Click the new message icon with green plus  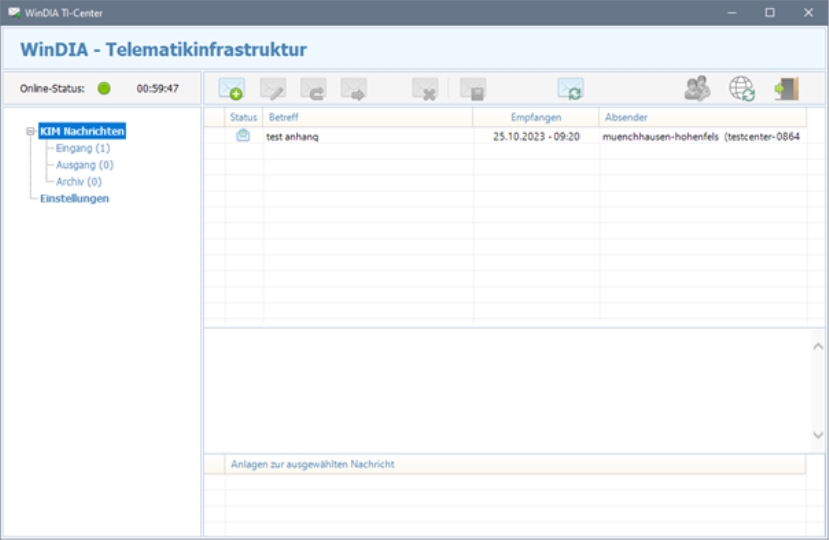[x=231, y=89]
